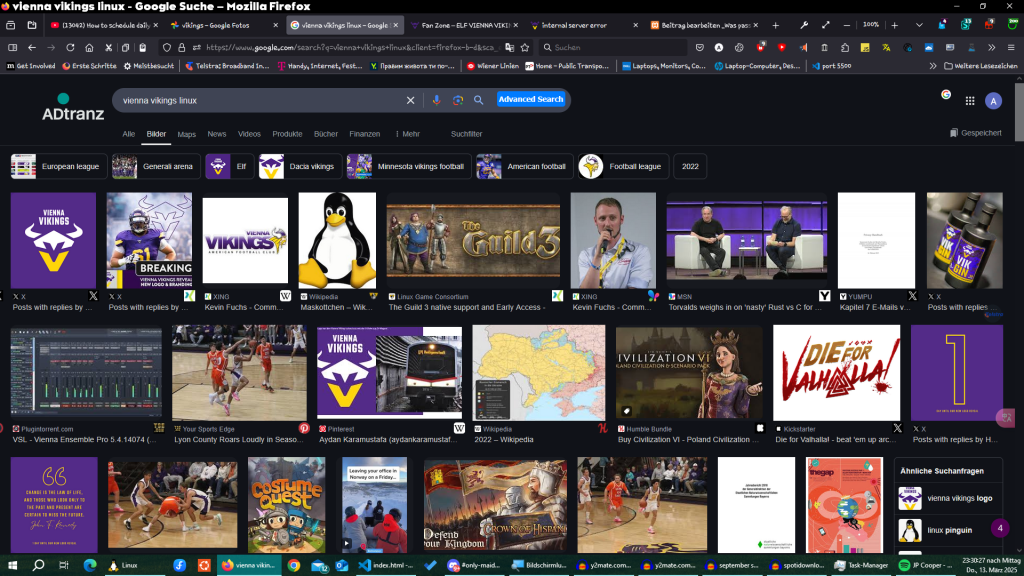The image size is (1024, 576).
Task: Select the Minnesota vikings football chip
Action: pyautogui.click(x=409, y=167)
